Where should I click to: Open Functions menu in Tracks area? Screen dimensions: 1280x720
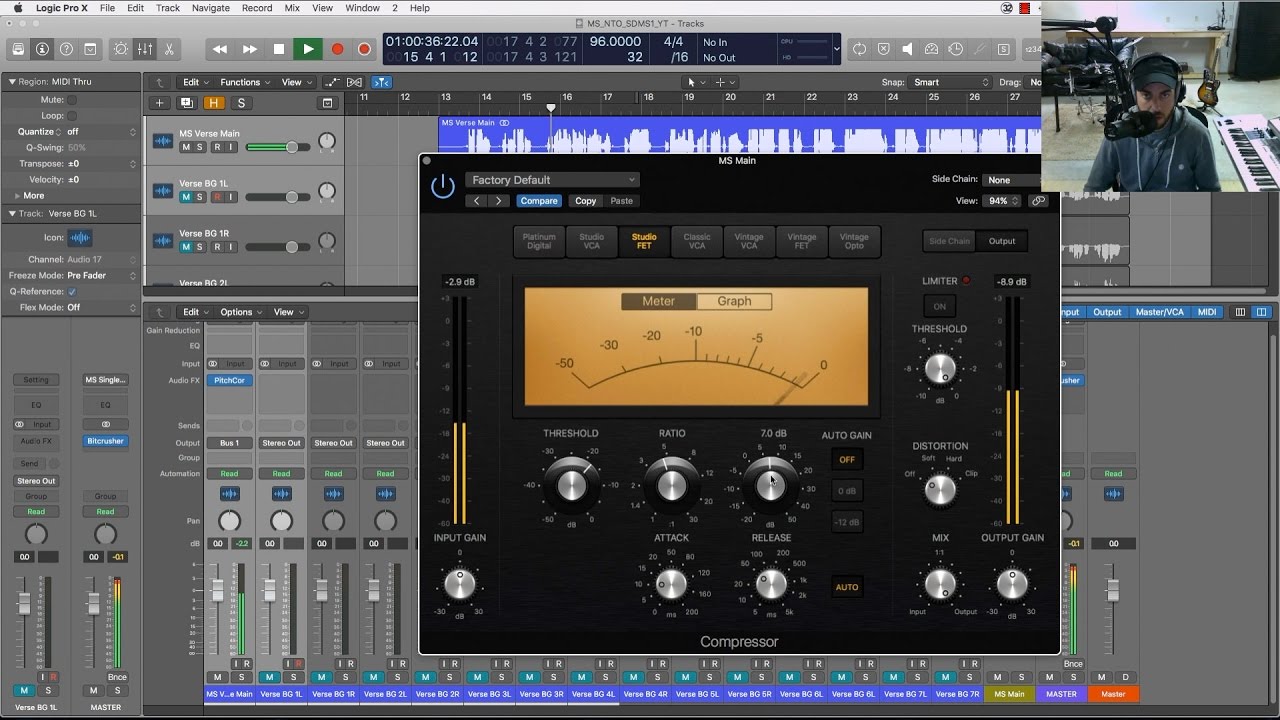pos(245,82)
